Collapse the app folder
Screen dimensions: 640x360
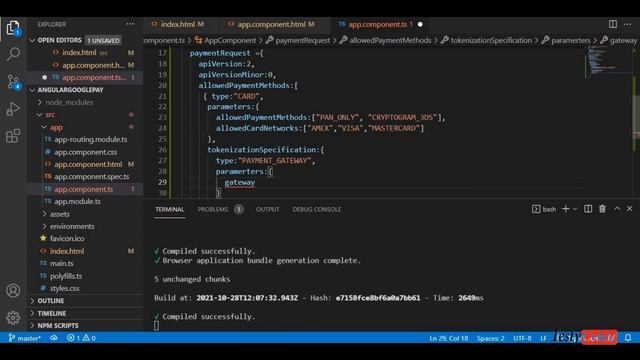pyautogui.click(x=56, y=127)
